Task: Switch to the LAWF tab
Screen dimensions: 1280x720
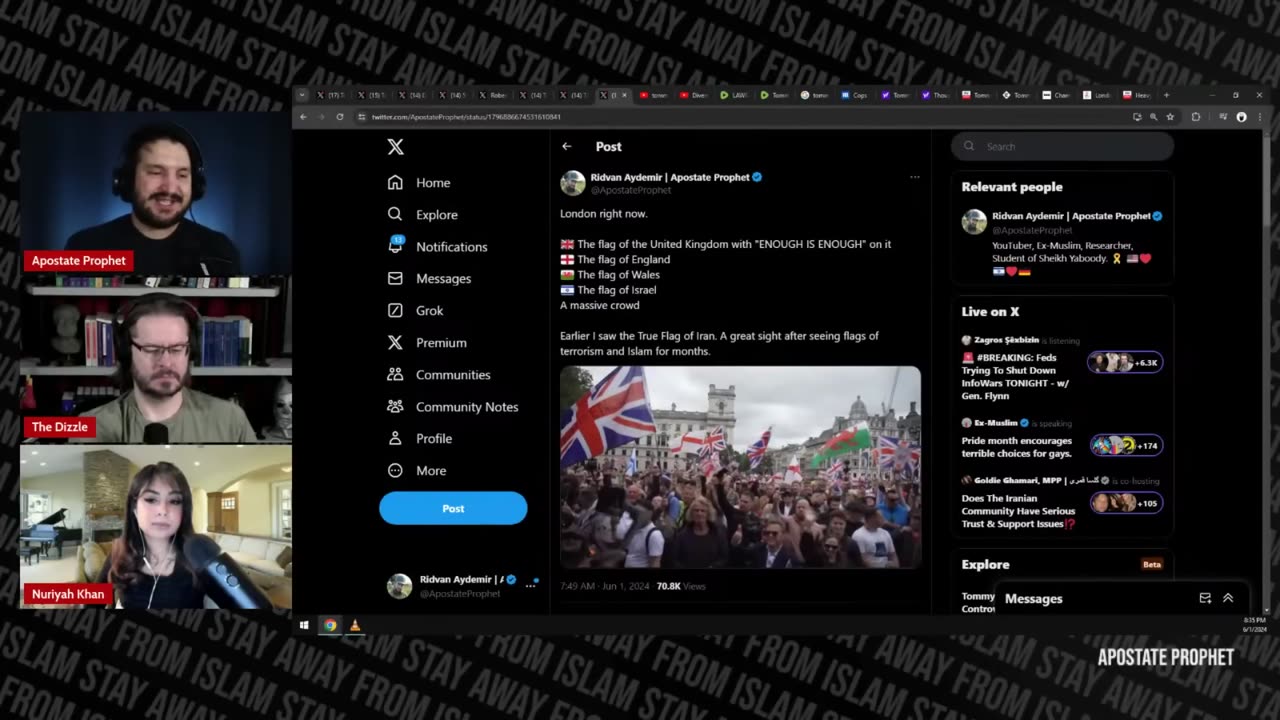Action: [x=735, y=95]
